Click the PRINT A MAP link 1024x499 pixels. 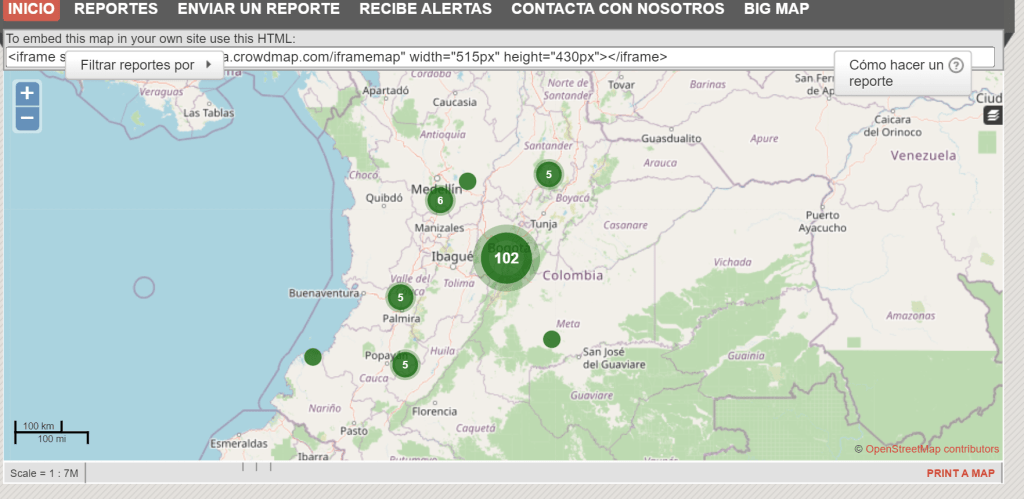960,474
